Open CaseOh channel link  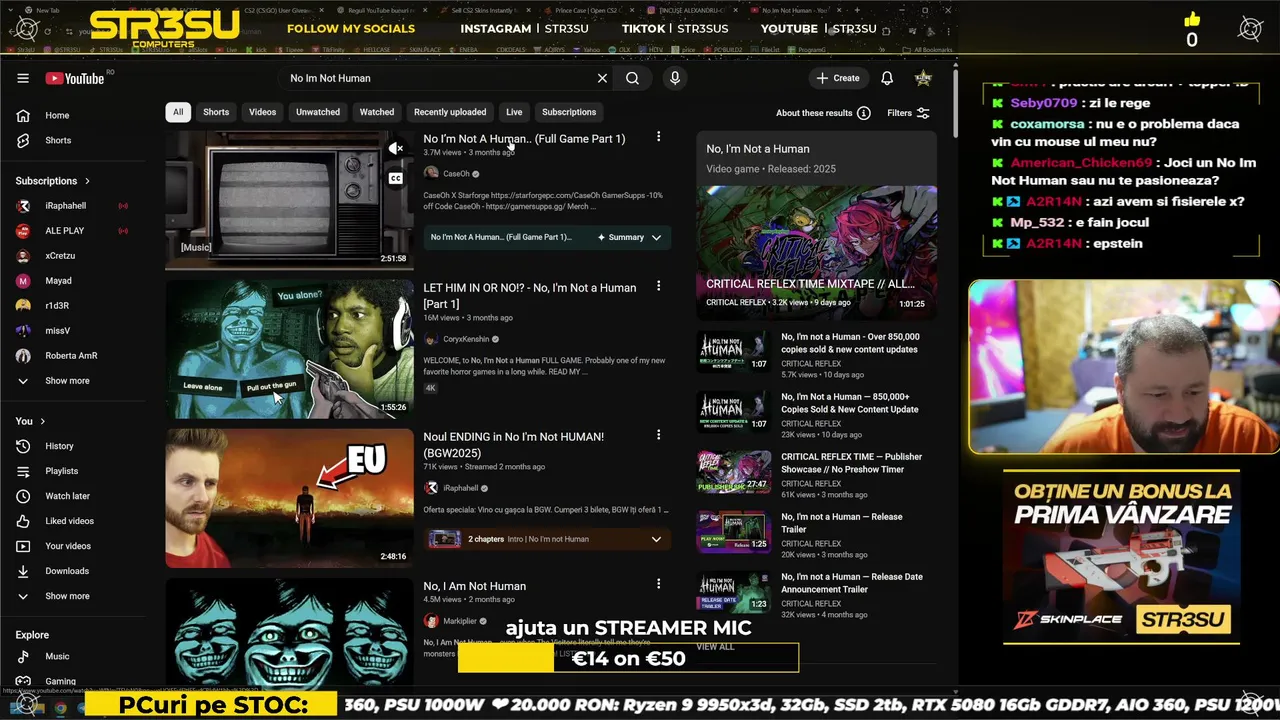456,174
